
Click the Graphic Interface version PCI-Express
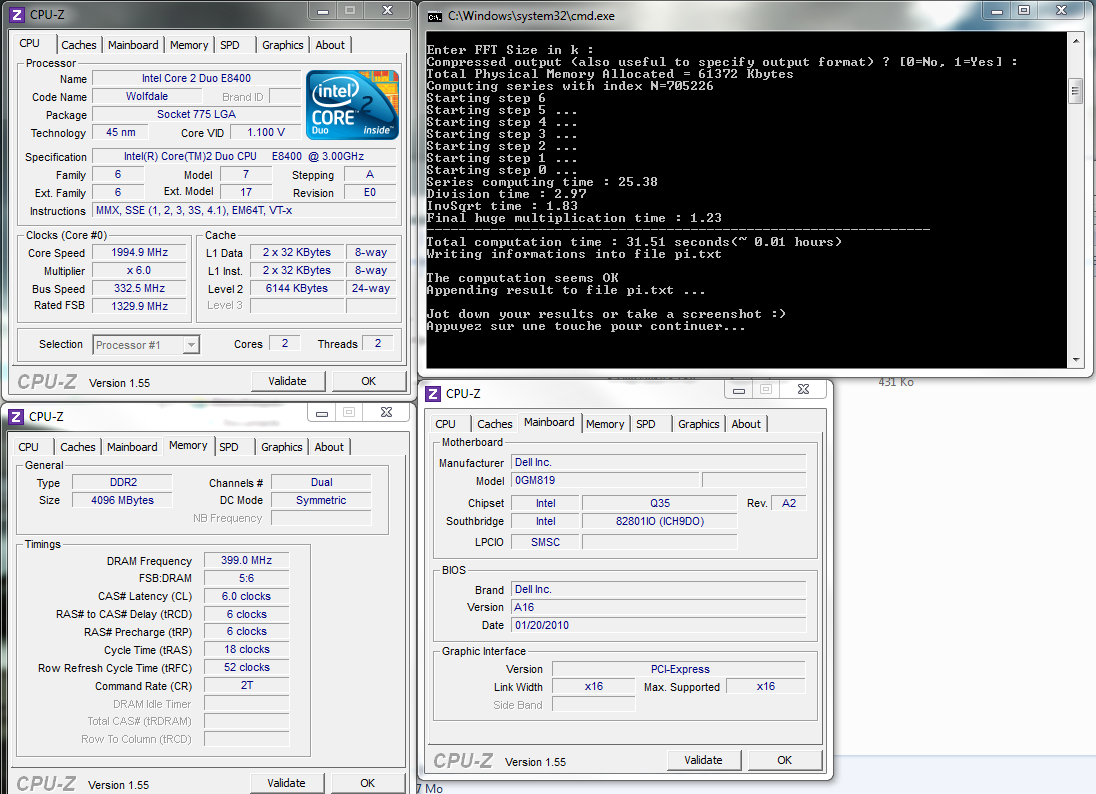pos(680,669)
